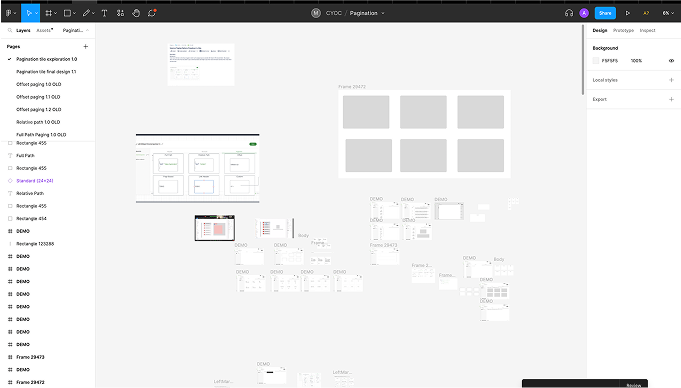Click the text icon beside Relative Path layer
Screen dimensions: 681x388
(10, 193)
